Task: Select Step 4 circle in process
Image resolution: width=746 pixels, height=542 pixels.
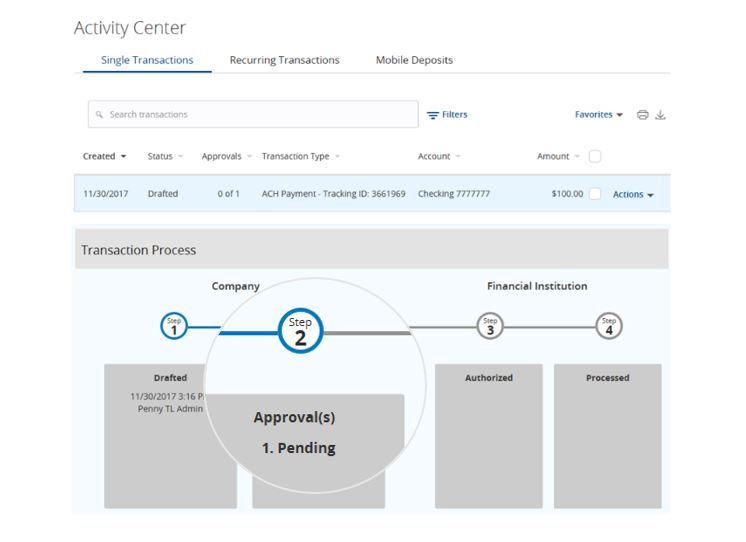Action: click(609, 326)
